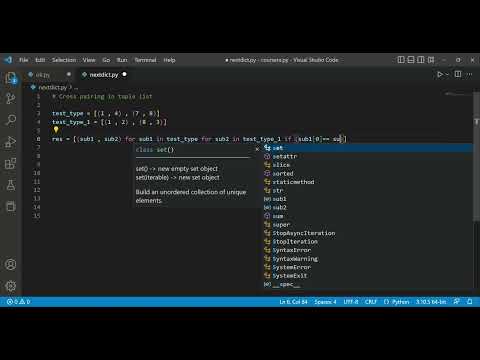Toggle panel layout icon in title bar

[x=411, y=60]
